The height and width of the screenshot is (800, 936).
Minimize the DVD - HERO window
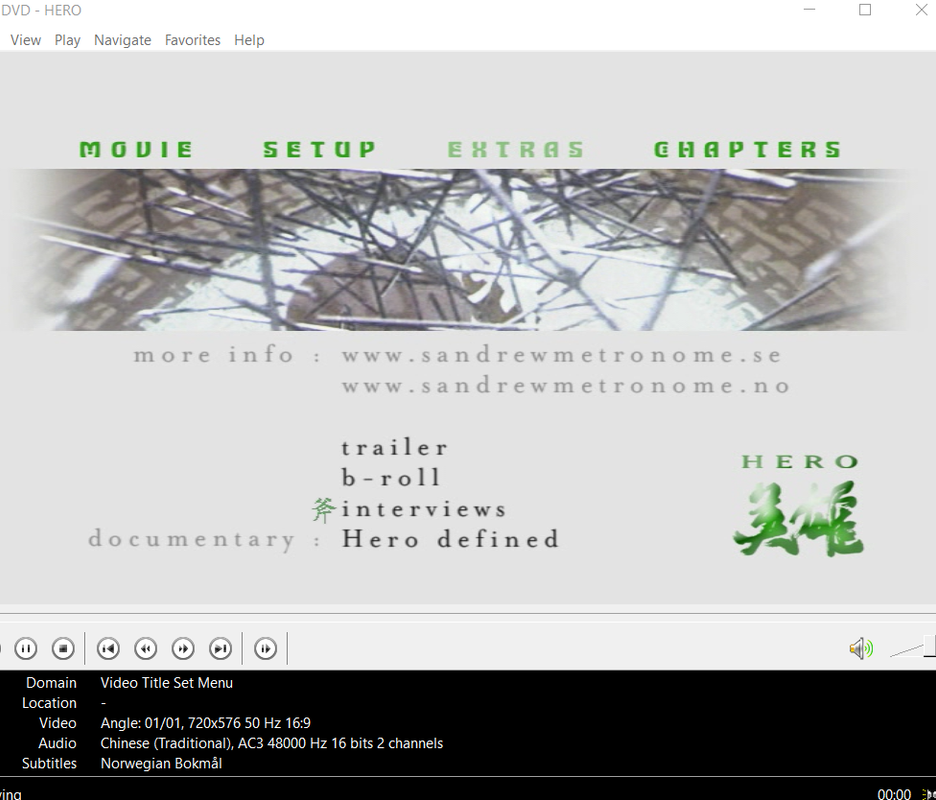point(809,10)
